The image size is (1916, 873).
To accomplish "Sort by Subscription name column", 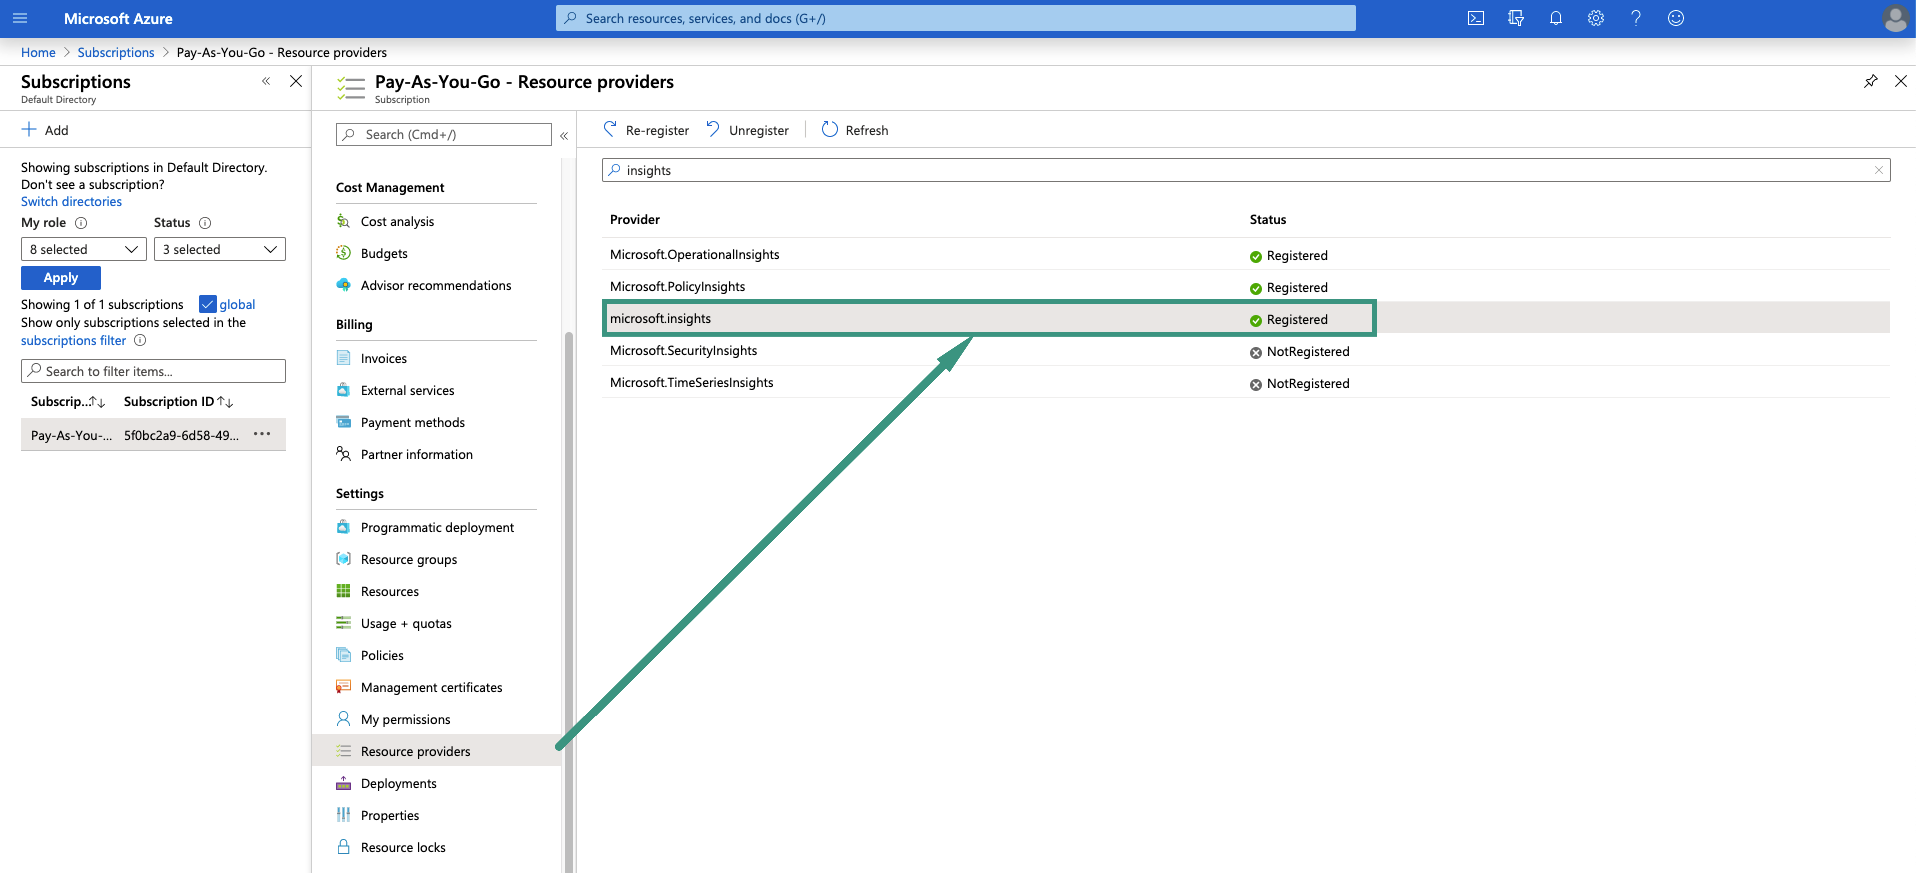I will click(68, 402).
